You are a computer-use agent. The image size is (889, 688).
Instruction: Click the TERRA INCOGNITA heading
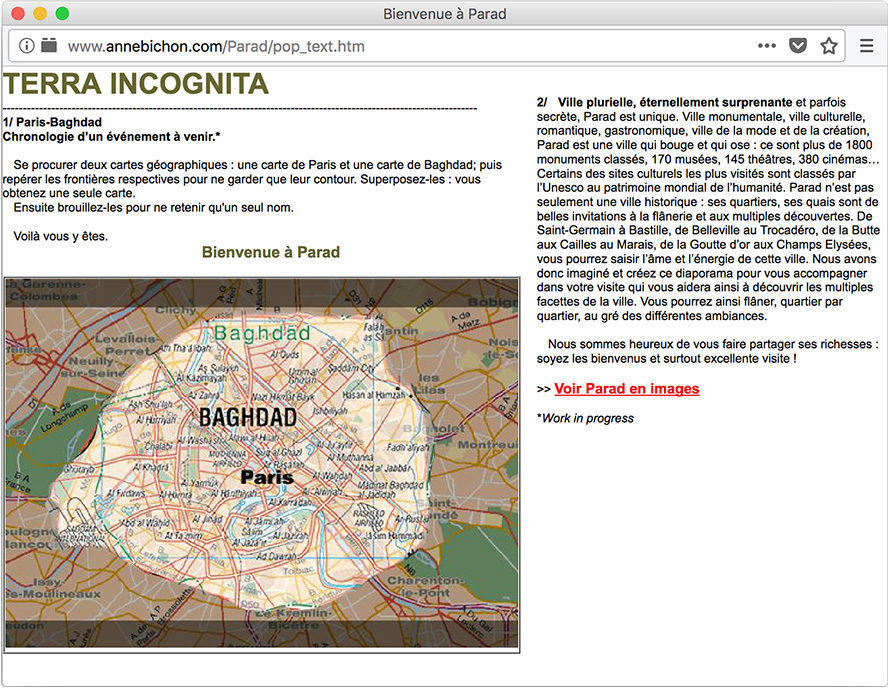pos(136,84)
